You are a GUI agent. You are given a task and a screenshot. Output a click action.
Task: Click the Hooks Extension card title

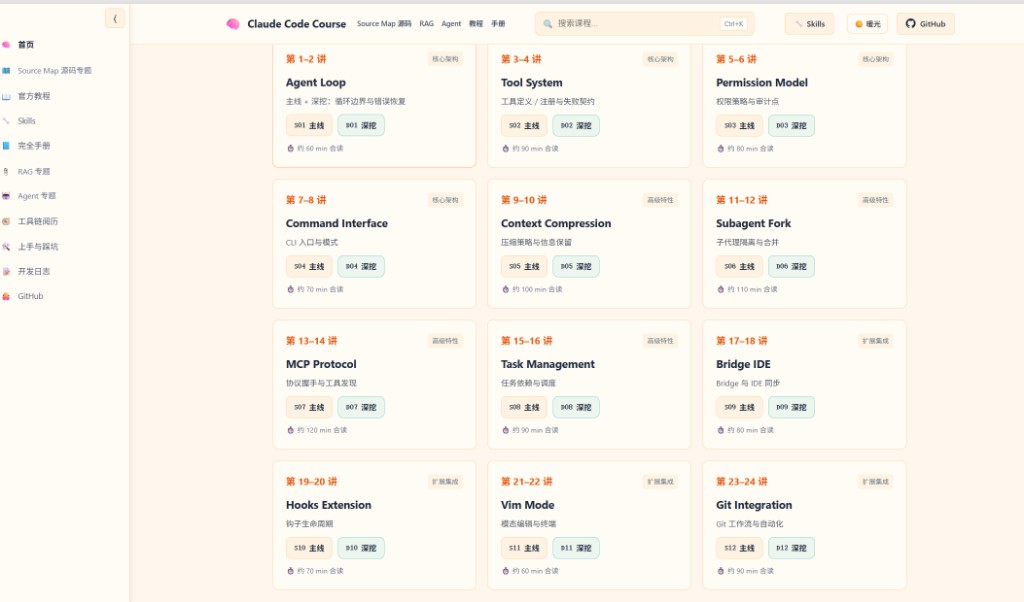328,505
